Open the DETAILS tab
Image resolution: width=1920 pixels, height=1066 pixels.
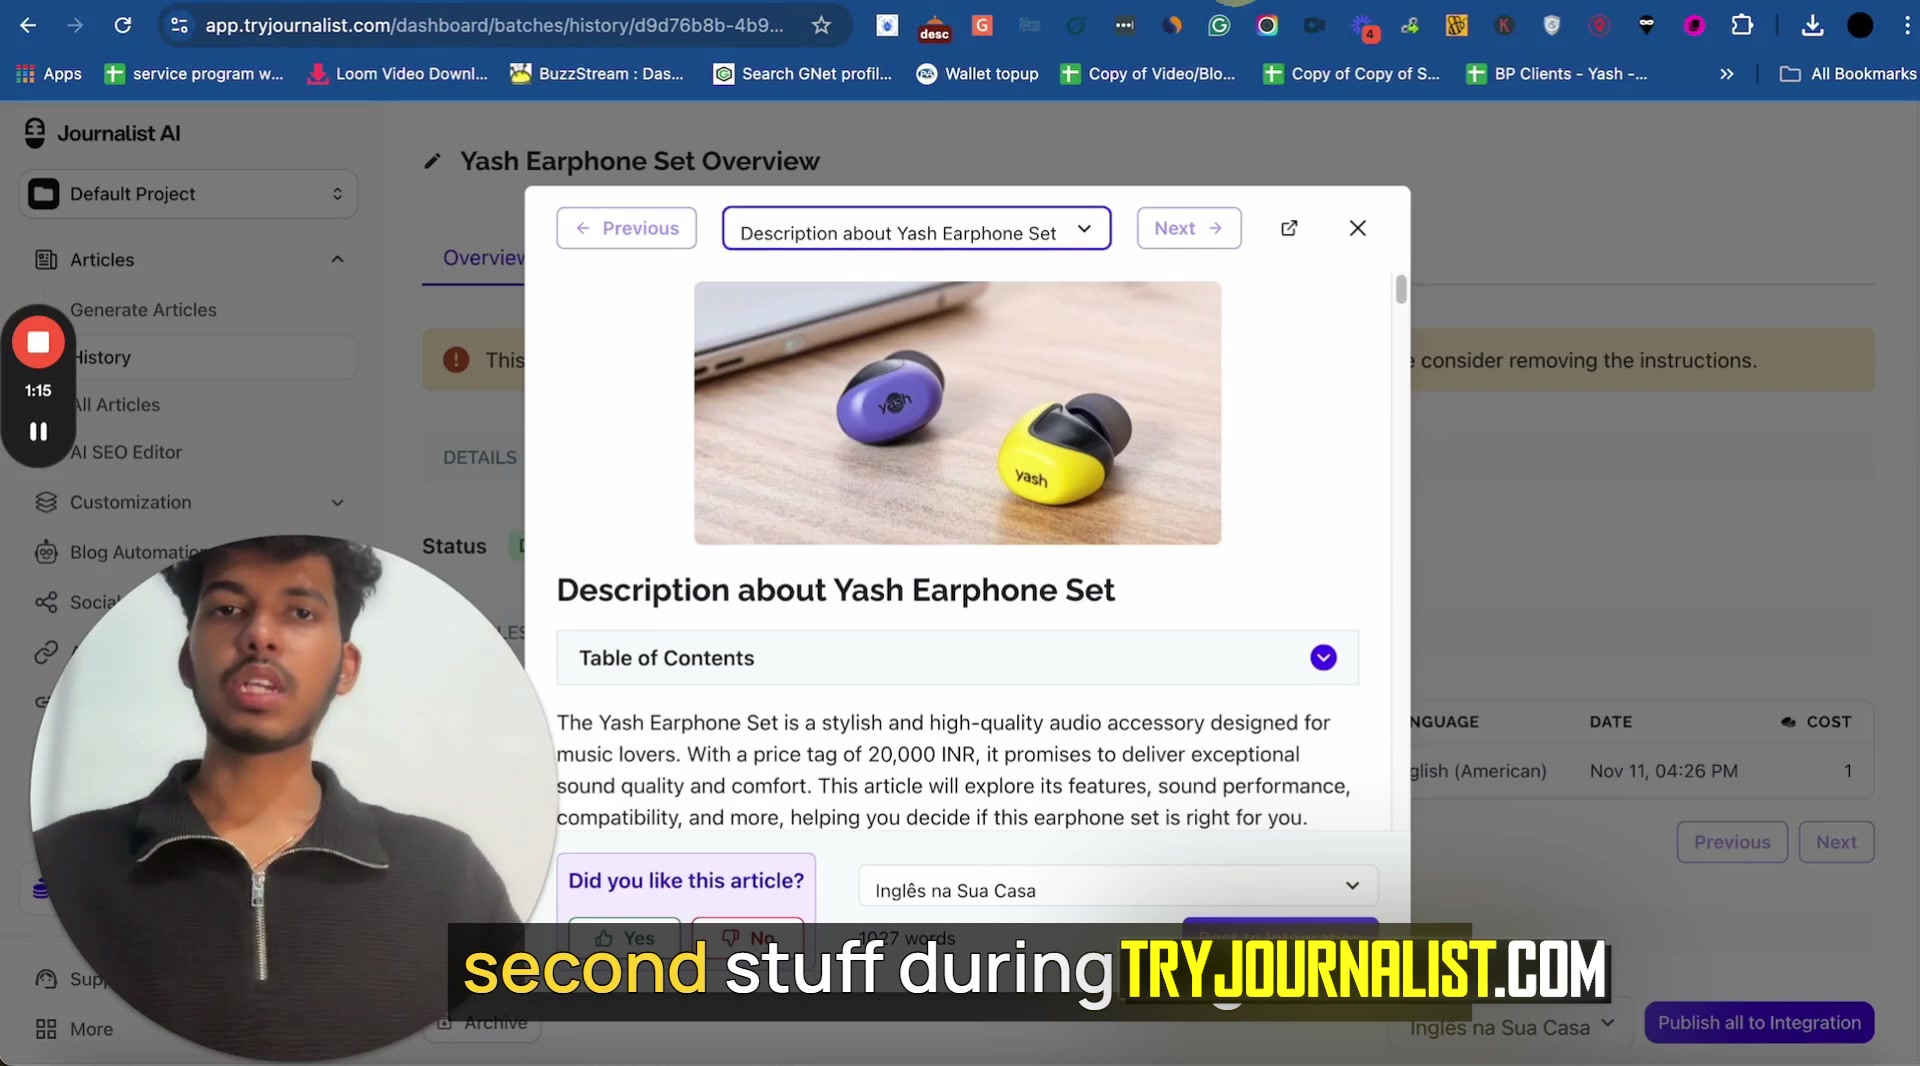(480, 457)
